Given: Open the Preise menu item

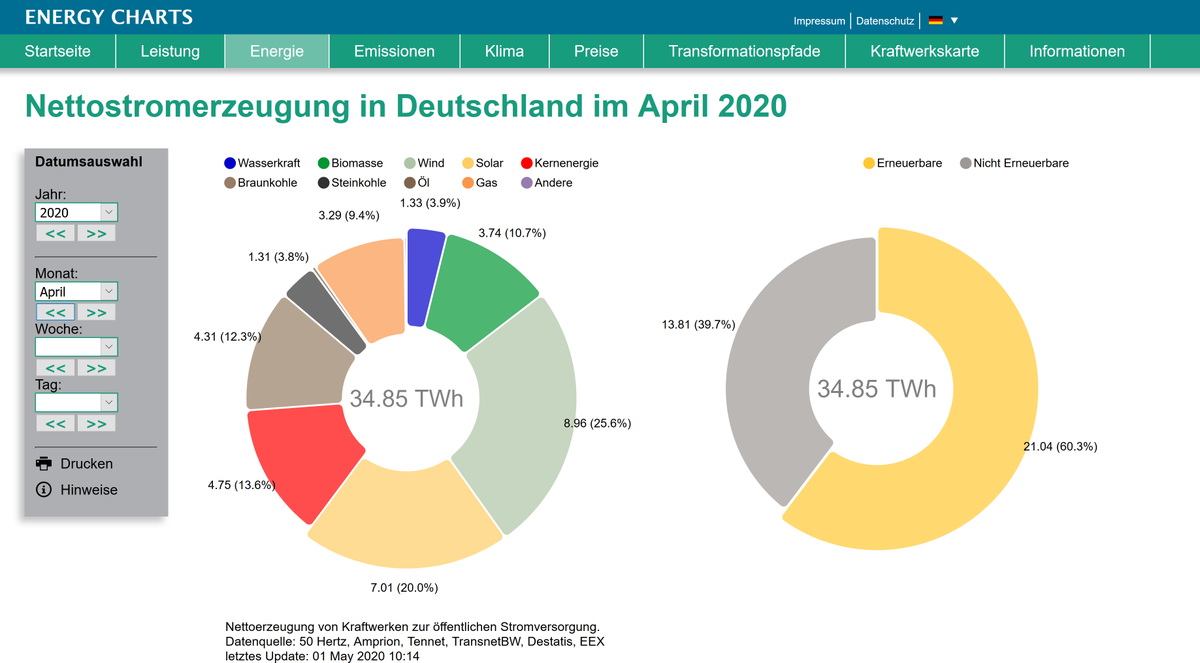Looking at the screenshot, I should coord(596,51).
